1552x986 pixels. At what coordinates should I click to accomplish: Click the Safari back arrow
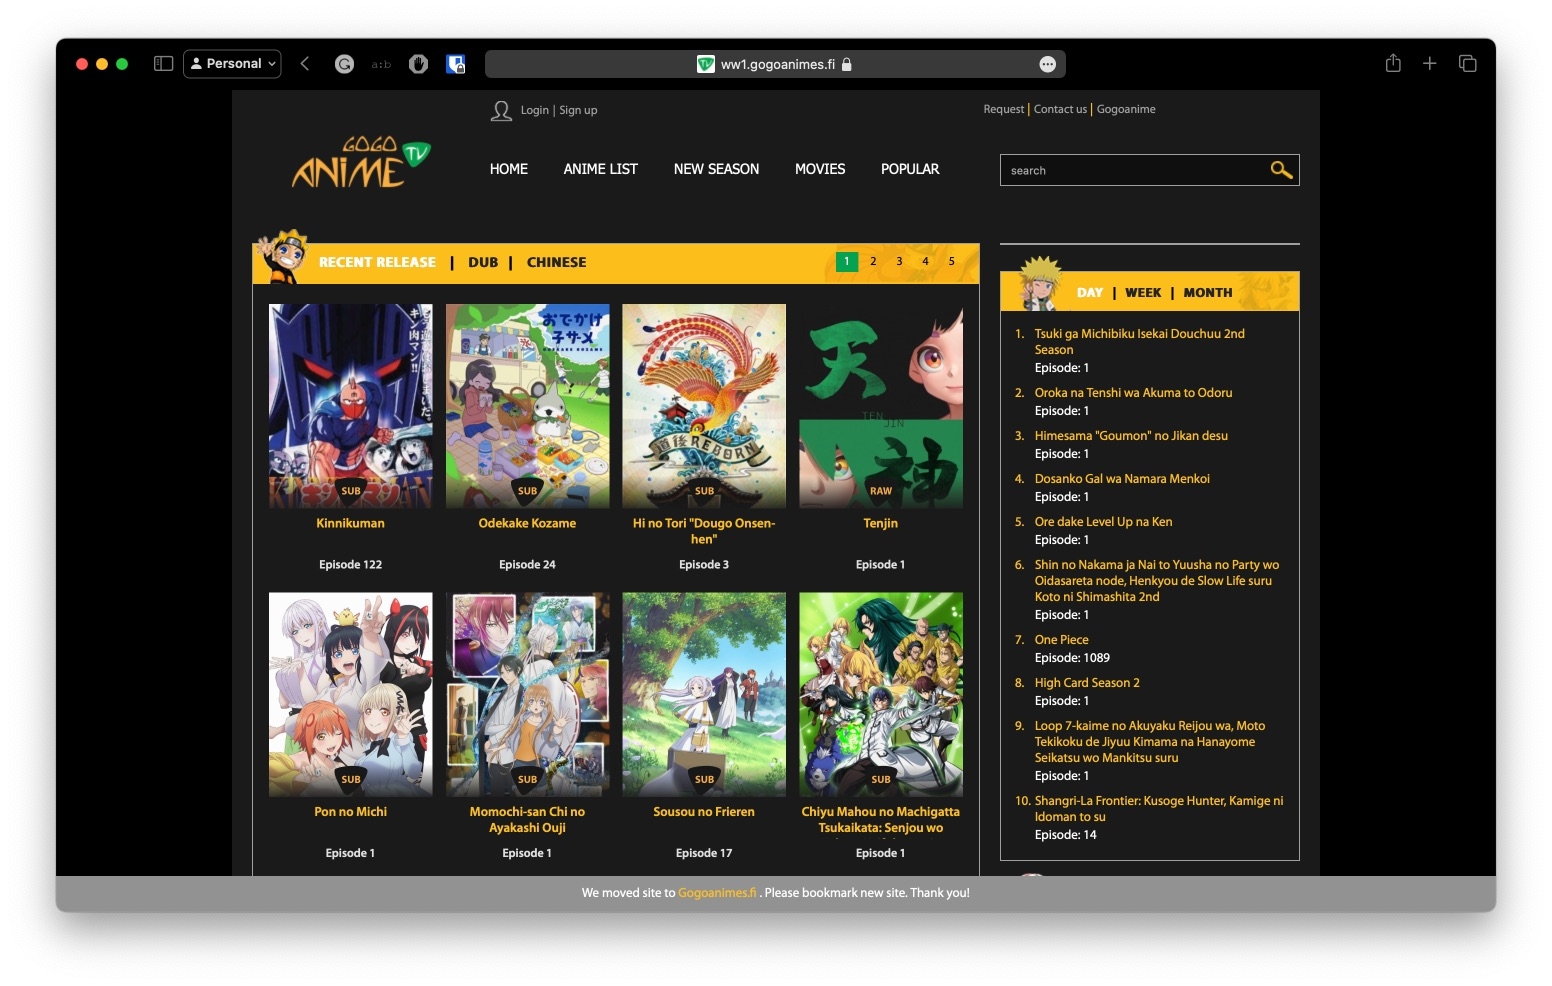(305, 63)
